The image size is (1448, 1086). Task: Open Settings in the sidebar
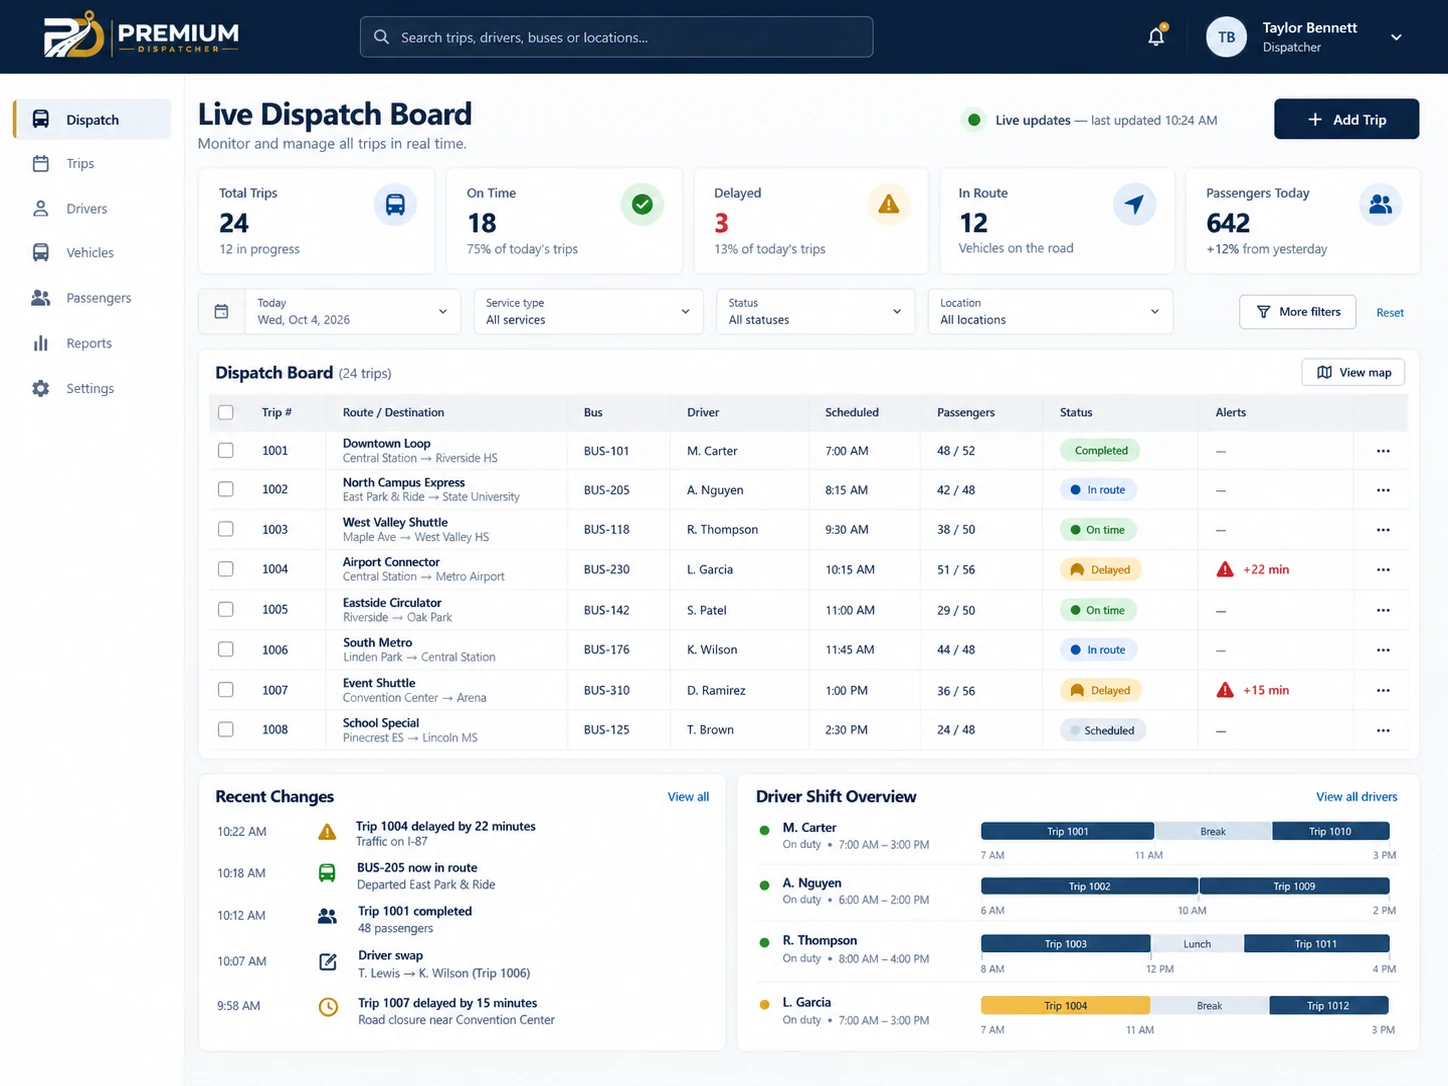click(x=92, y=389)
